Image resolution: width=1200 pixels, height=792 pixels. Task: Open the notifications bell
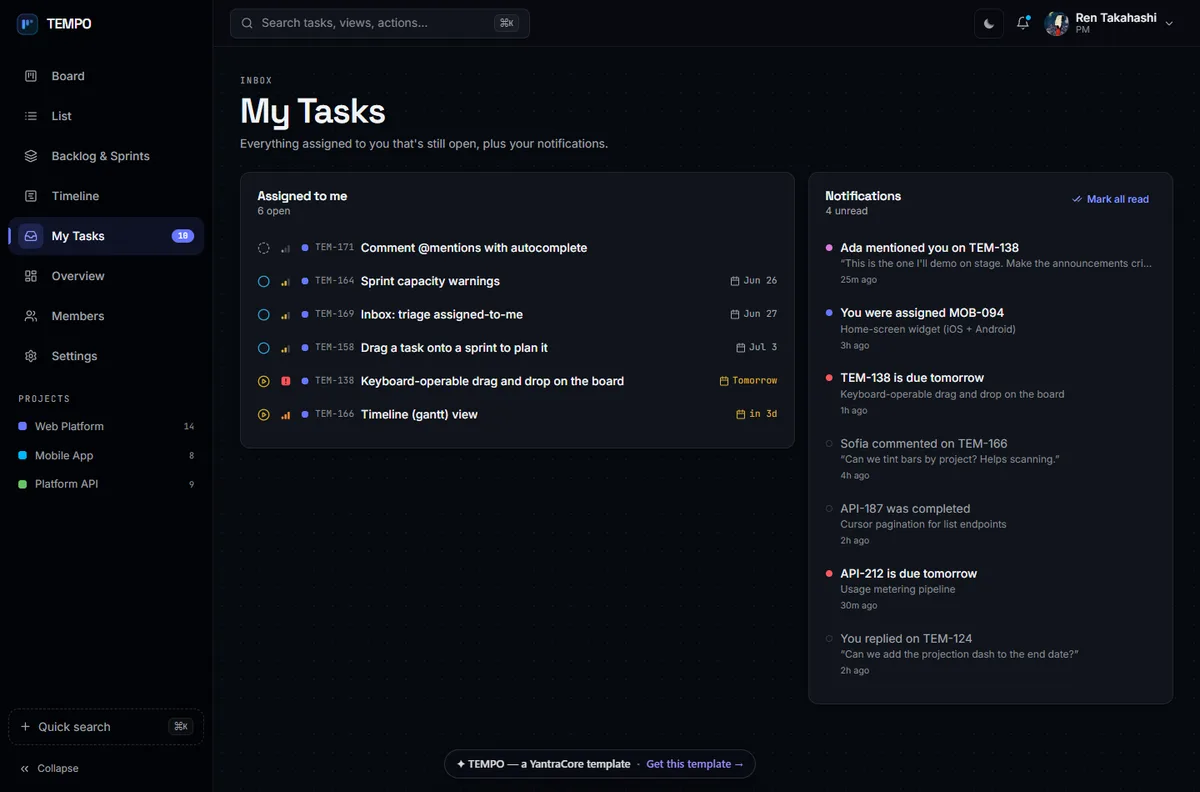pyautogui.click(x=1023, y=23)
